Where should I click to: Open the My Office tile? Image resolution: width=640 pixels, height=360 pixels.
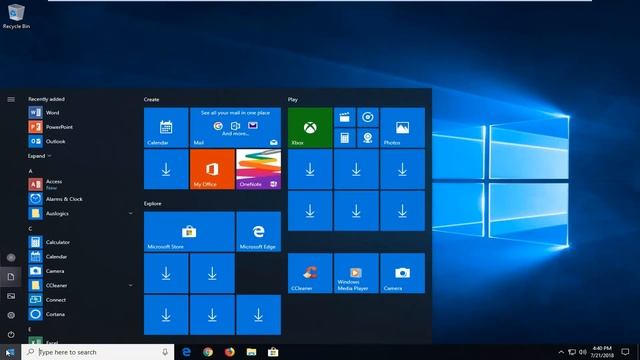[212, 169]
